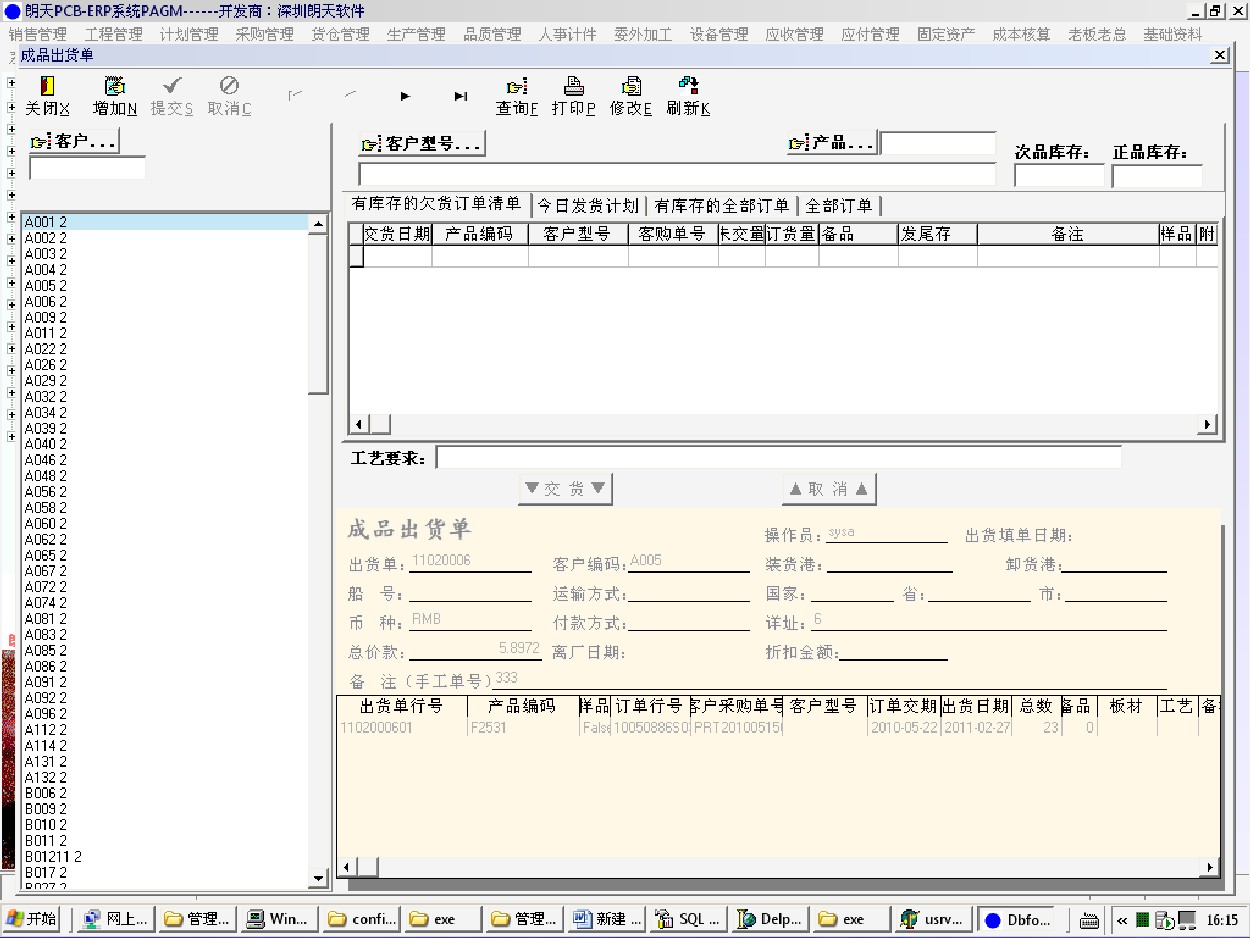This screenshot has height=938, width=1250.
Task: Click the taskbar clock showing 16:15
Action: click(1222, 920)
